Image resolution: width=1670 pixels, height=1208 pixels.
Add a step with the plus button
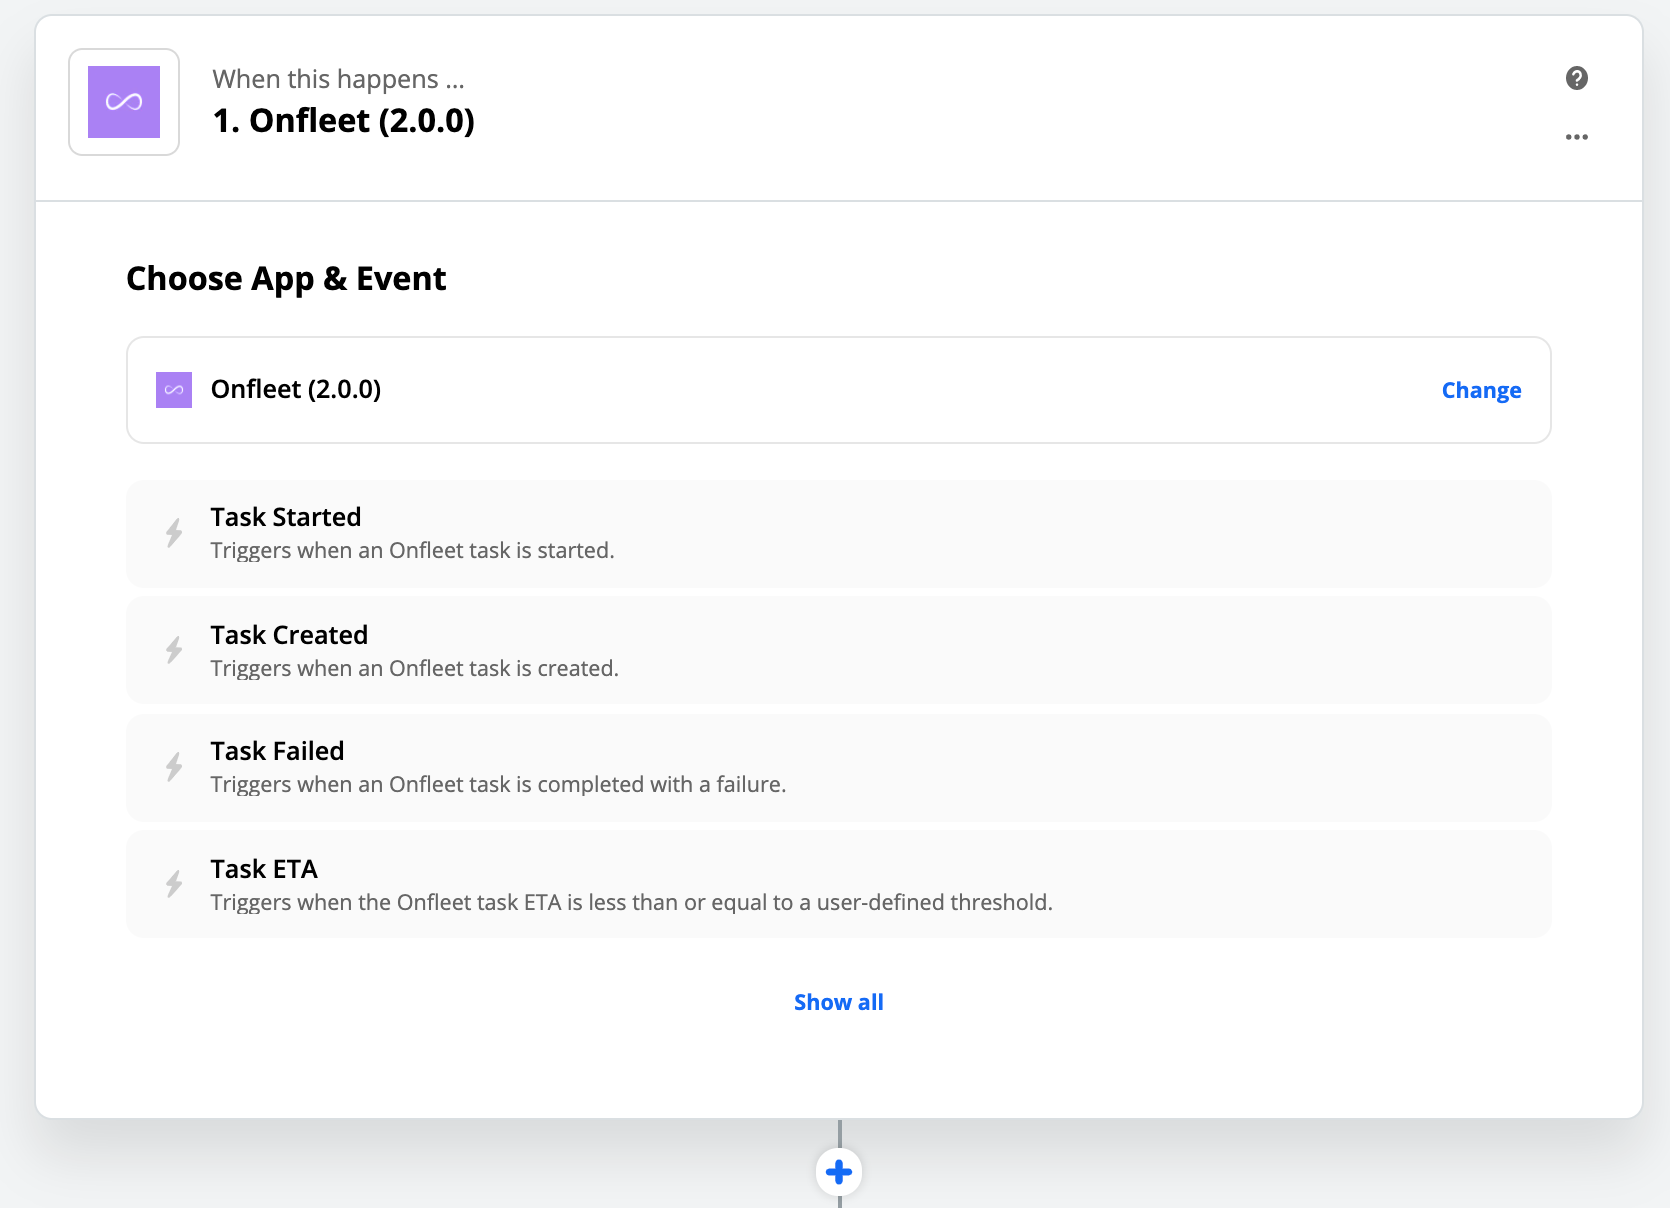(839, 1172)
